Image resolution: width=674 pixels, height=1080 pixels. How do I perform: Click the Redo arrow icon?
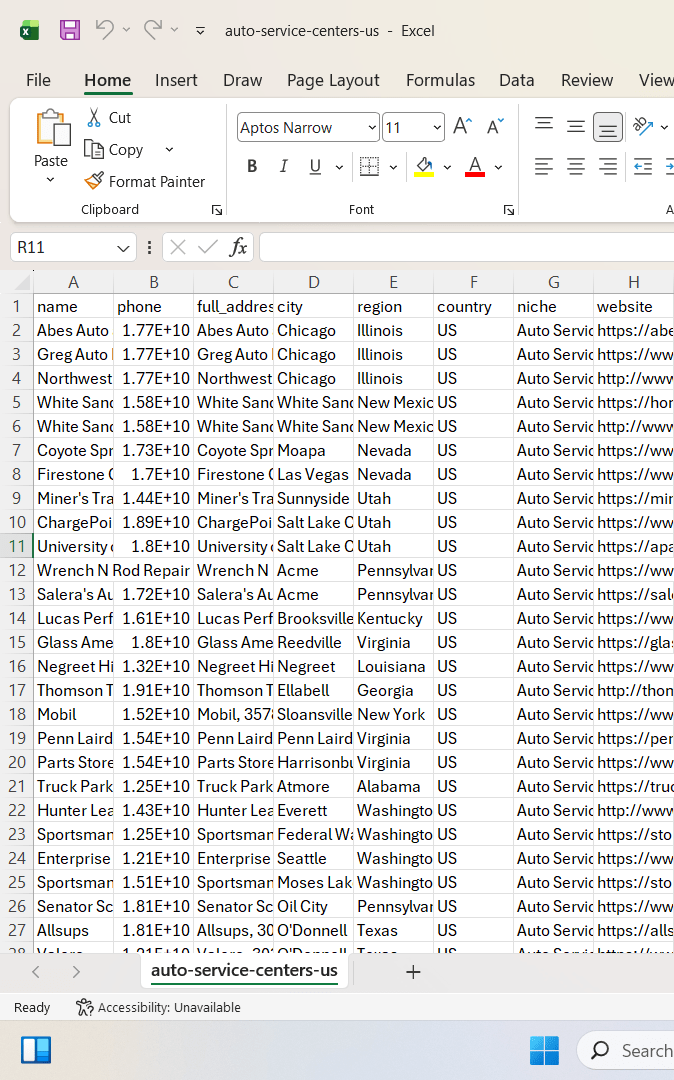click(x=153, y=30)
